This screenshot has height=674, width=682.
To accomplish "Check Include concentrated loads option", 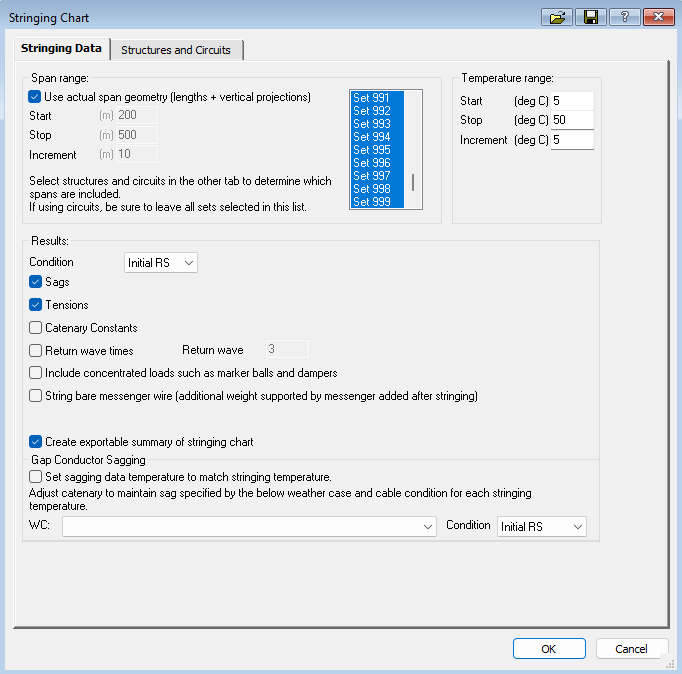I will coord(36,373).
